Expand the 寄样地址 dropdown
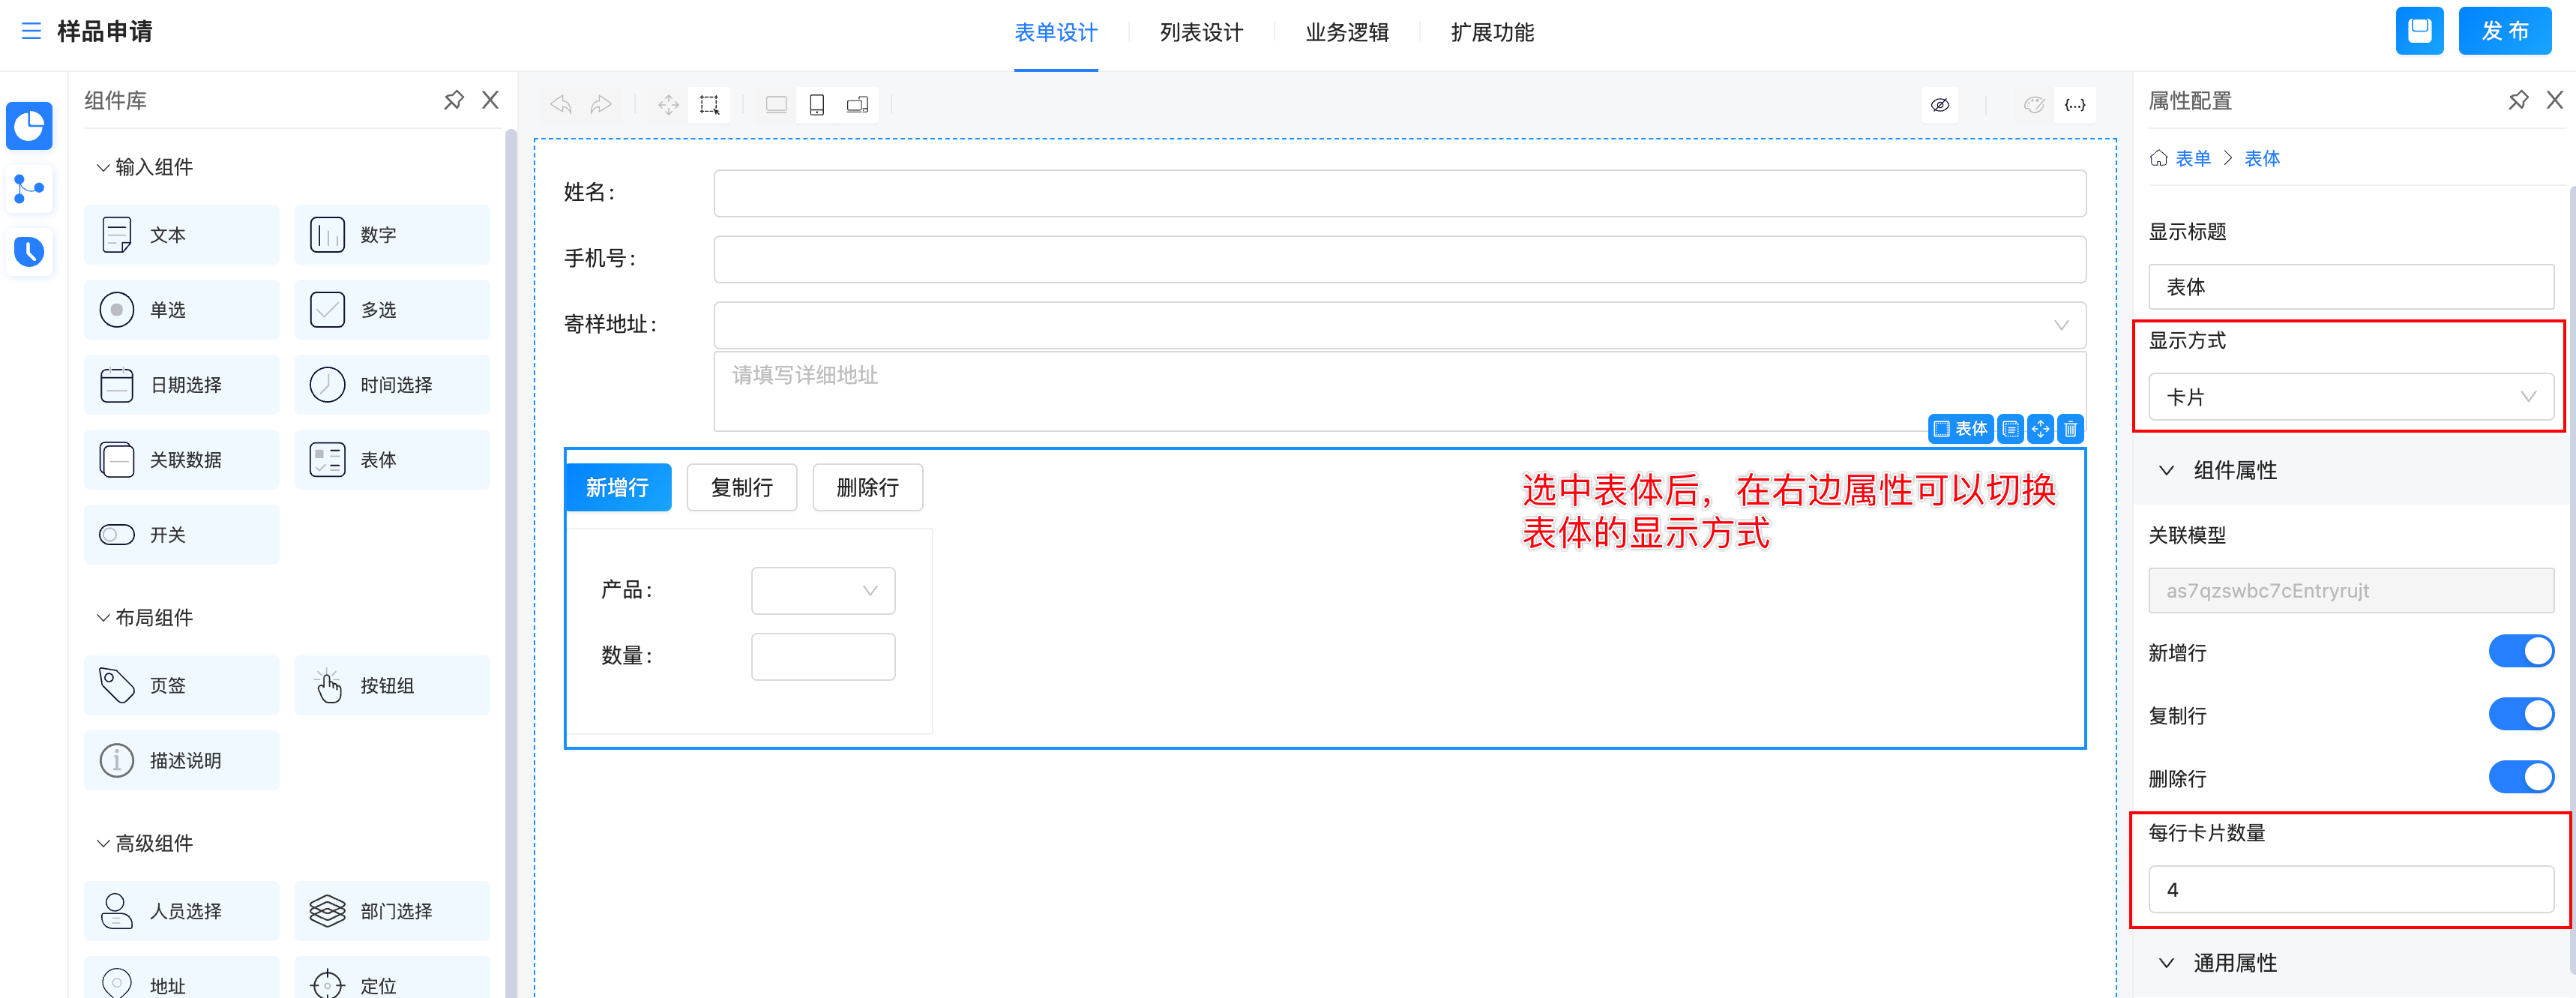The height and width of the screenshot is (998, 2576). (1399, 325)
